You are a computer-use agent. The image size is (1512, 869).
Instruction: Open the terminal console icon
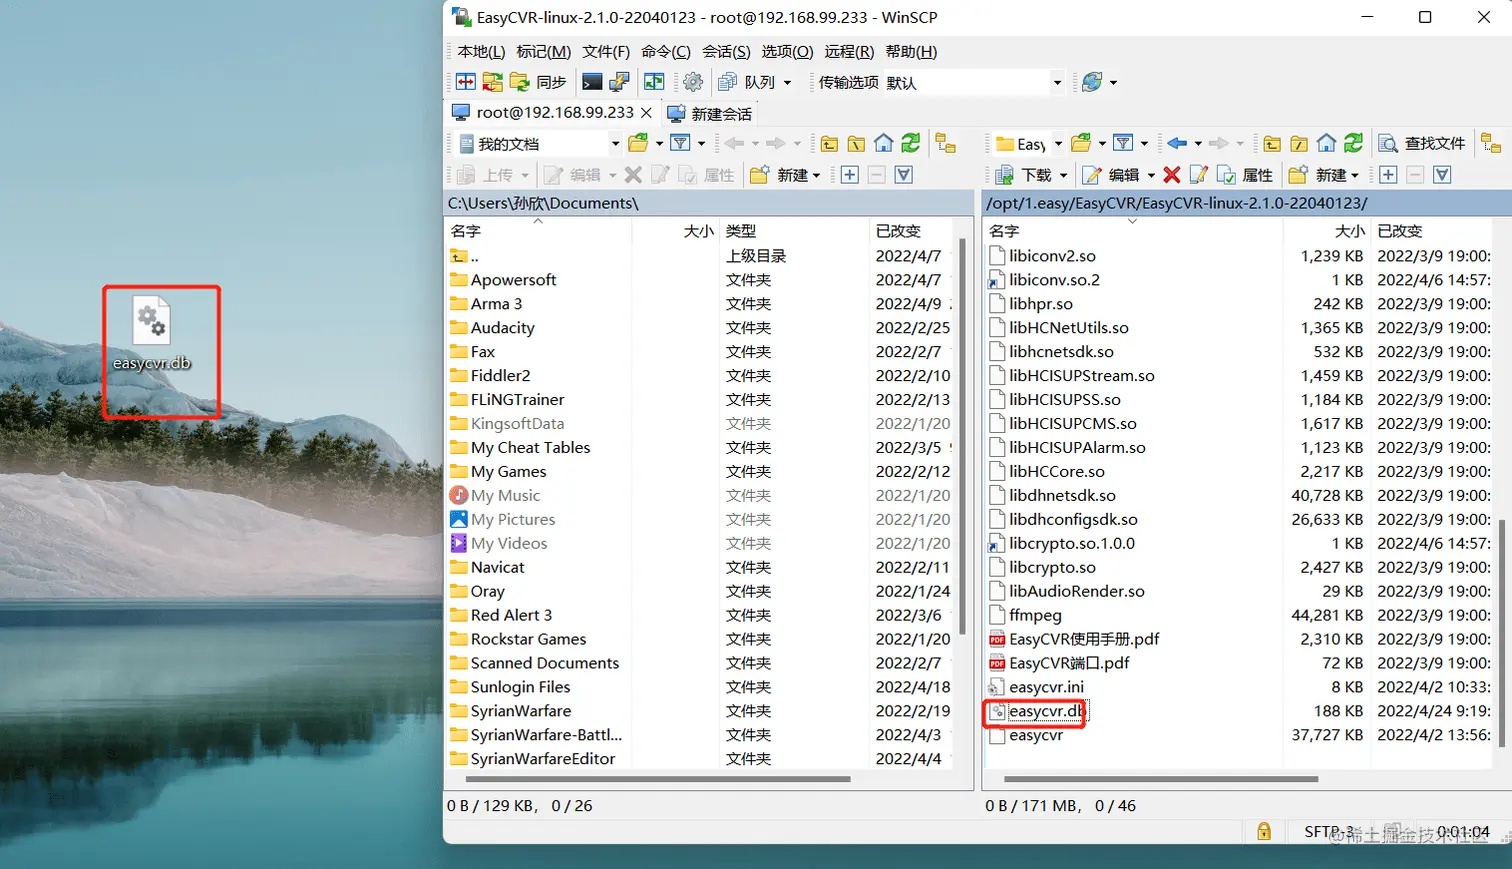592,82
